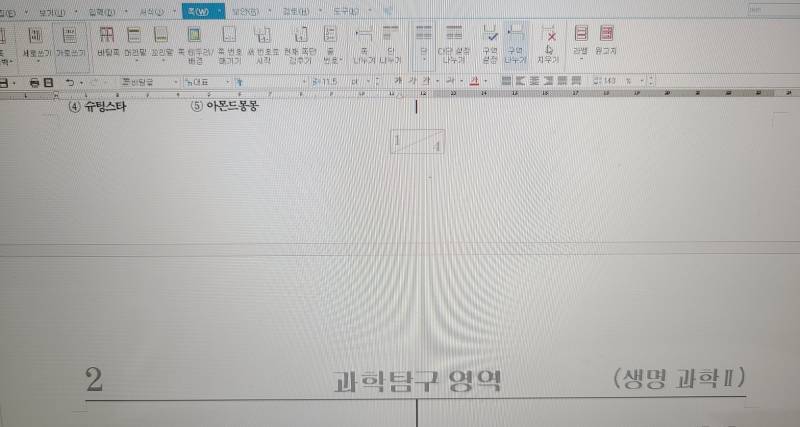Image resolution: width=800 pixels, height=427 pixels.
Task: Click the font size 11.5 field
Action: [x=330, y=82]
